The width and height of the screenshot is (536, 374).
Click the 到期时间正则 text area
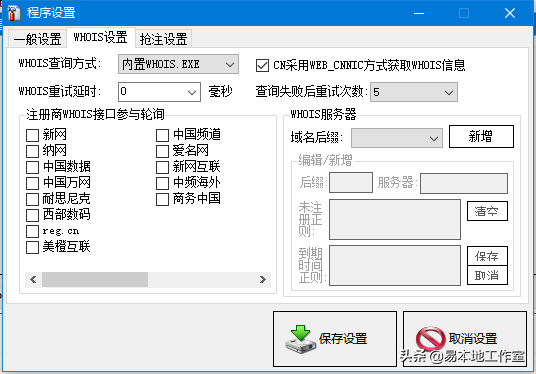[395, 265]
